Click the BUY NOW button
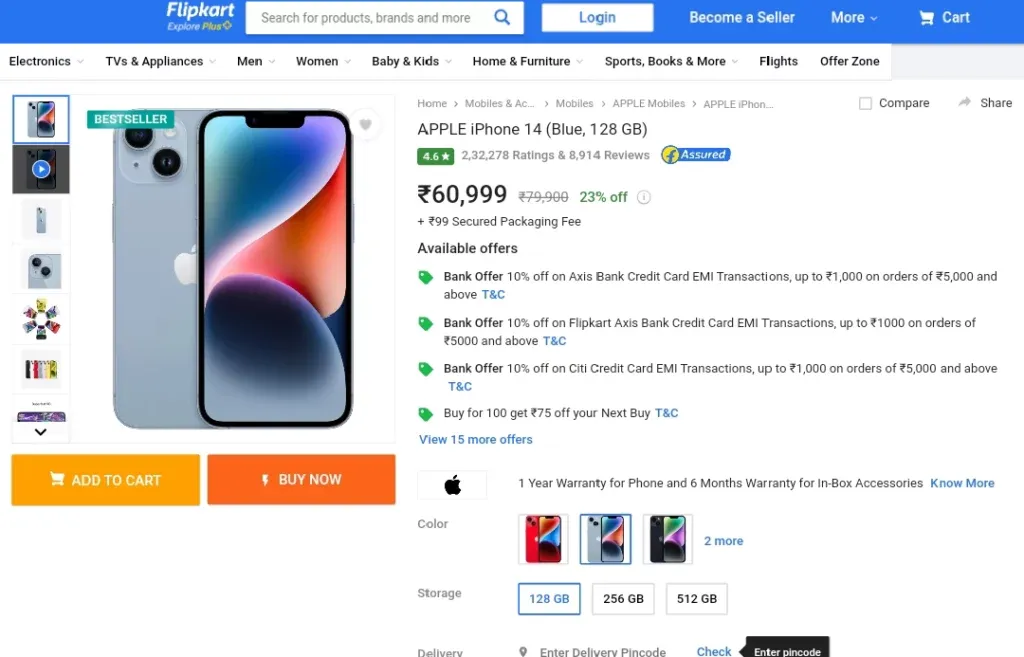Viewport: 1024px width, 657px height. [302, 479]
